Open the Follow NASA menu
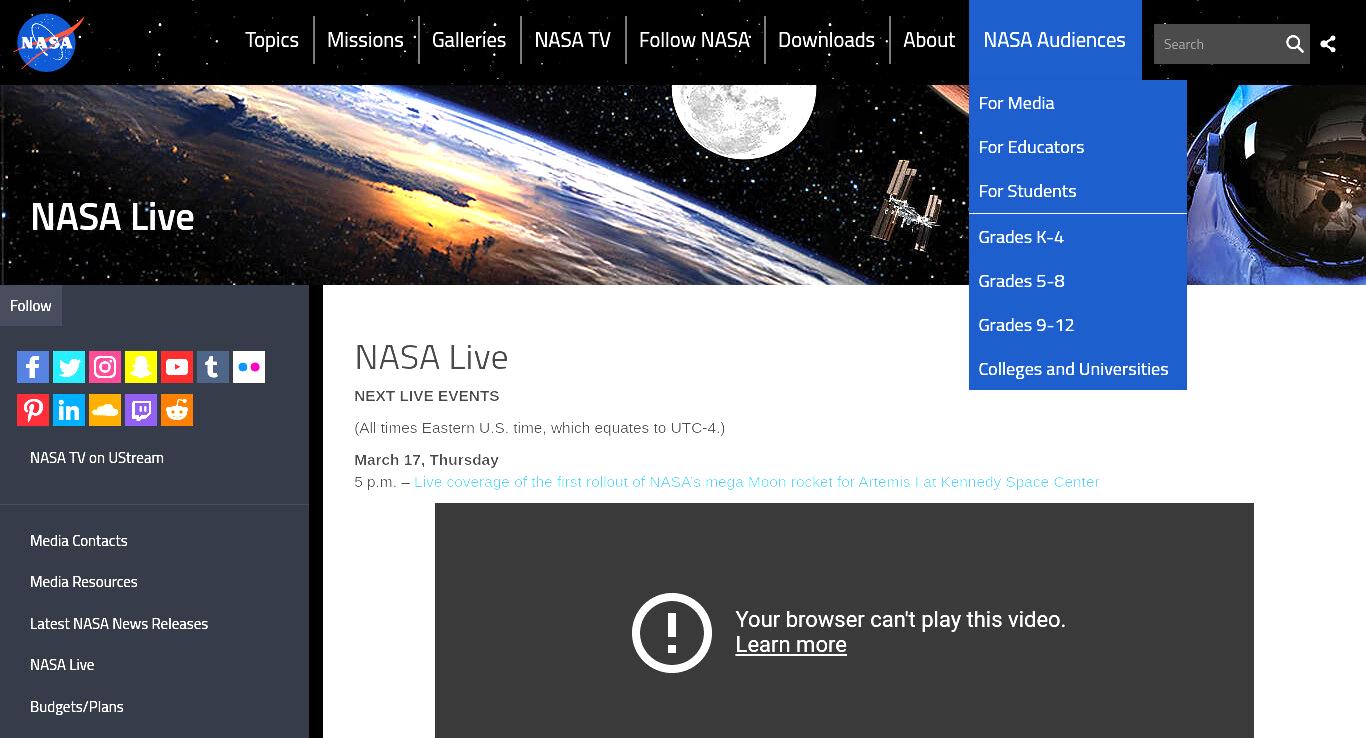This screenshot has width=1366, height=738. [695, 40]
